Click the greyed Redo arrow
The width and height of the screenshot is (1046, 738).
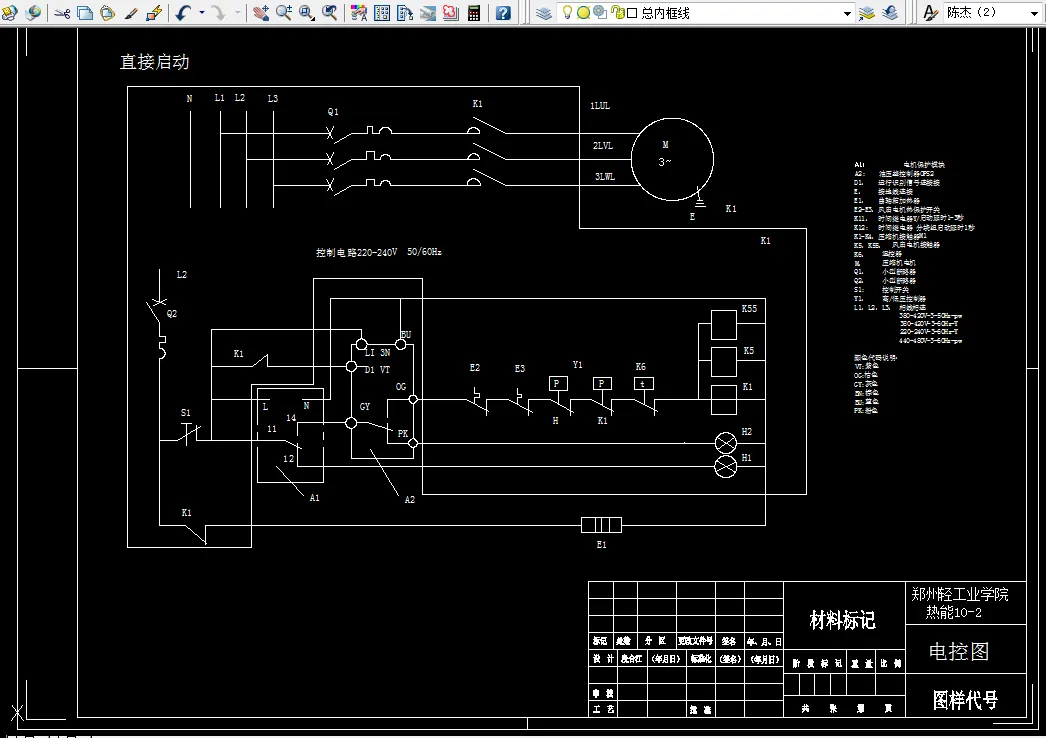[x=219, y=13]
